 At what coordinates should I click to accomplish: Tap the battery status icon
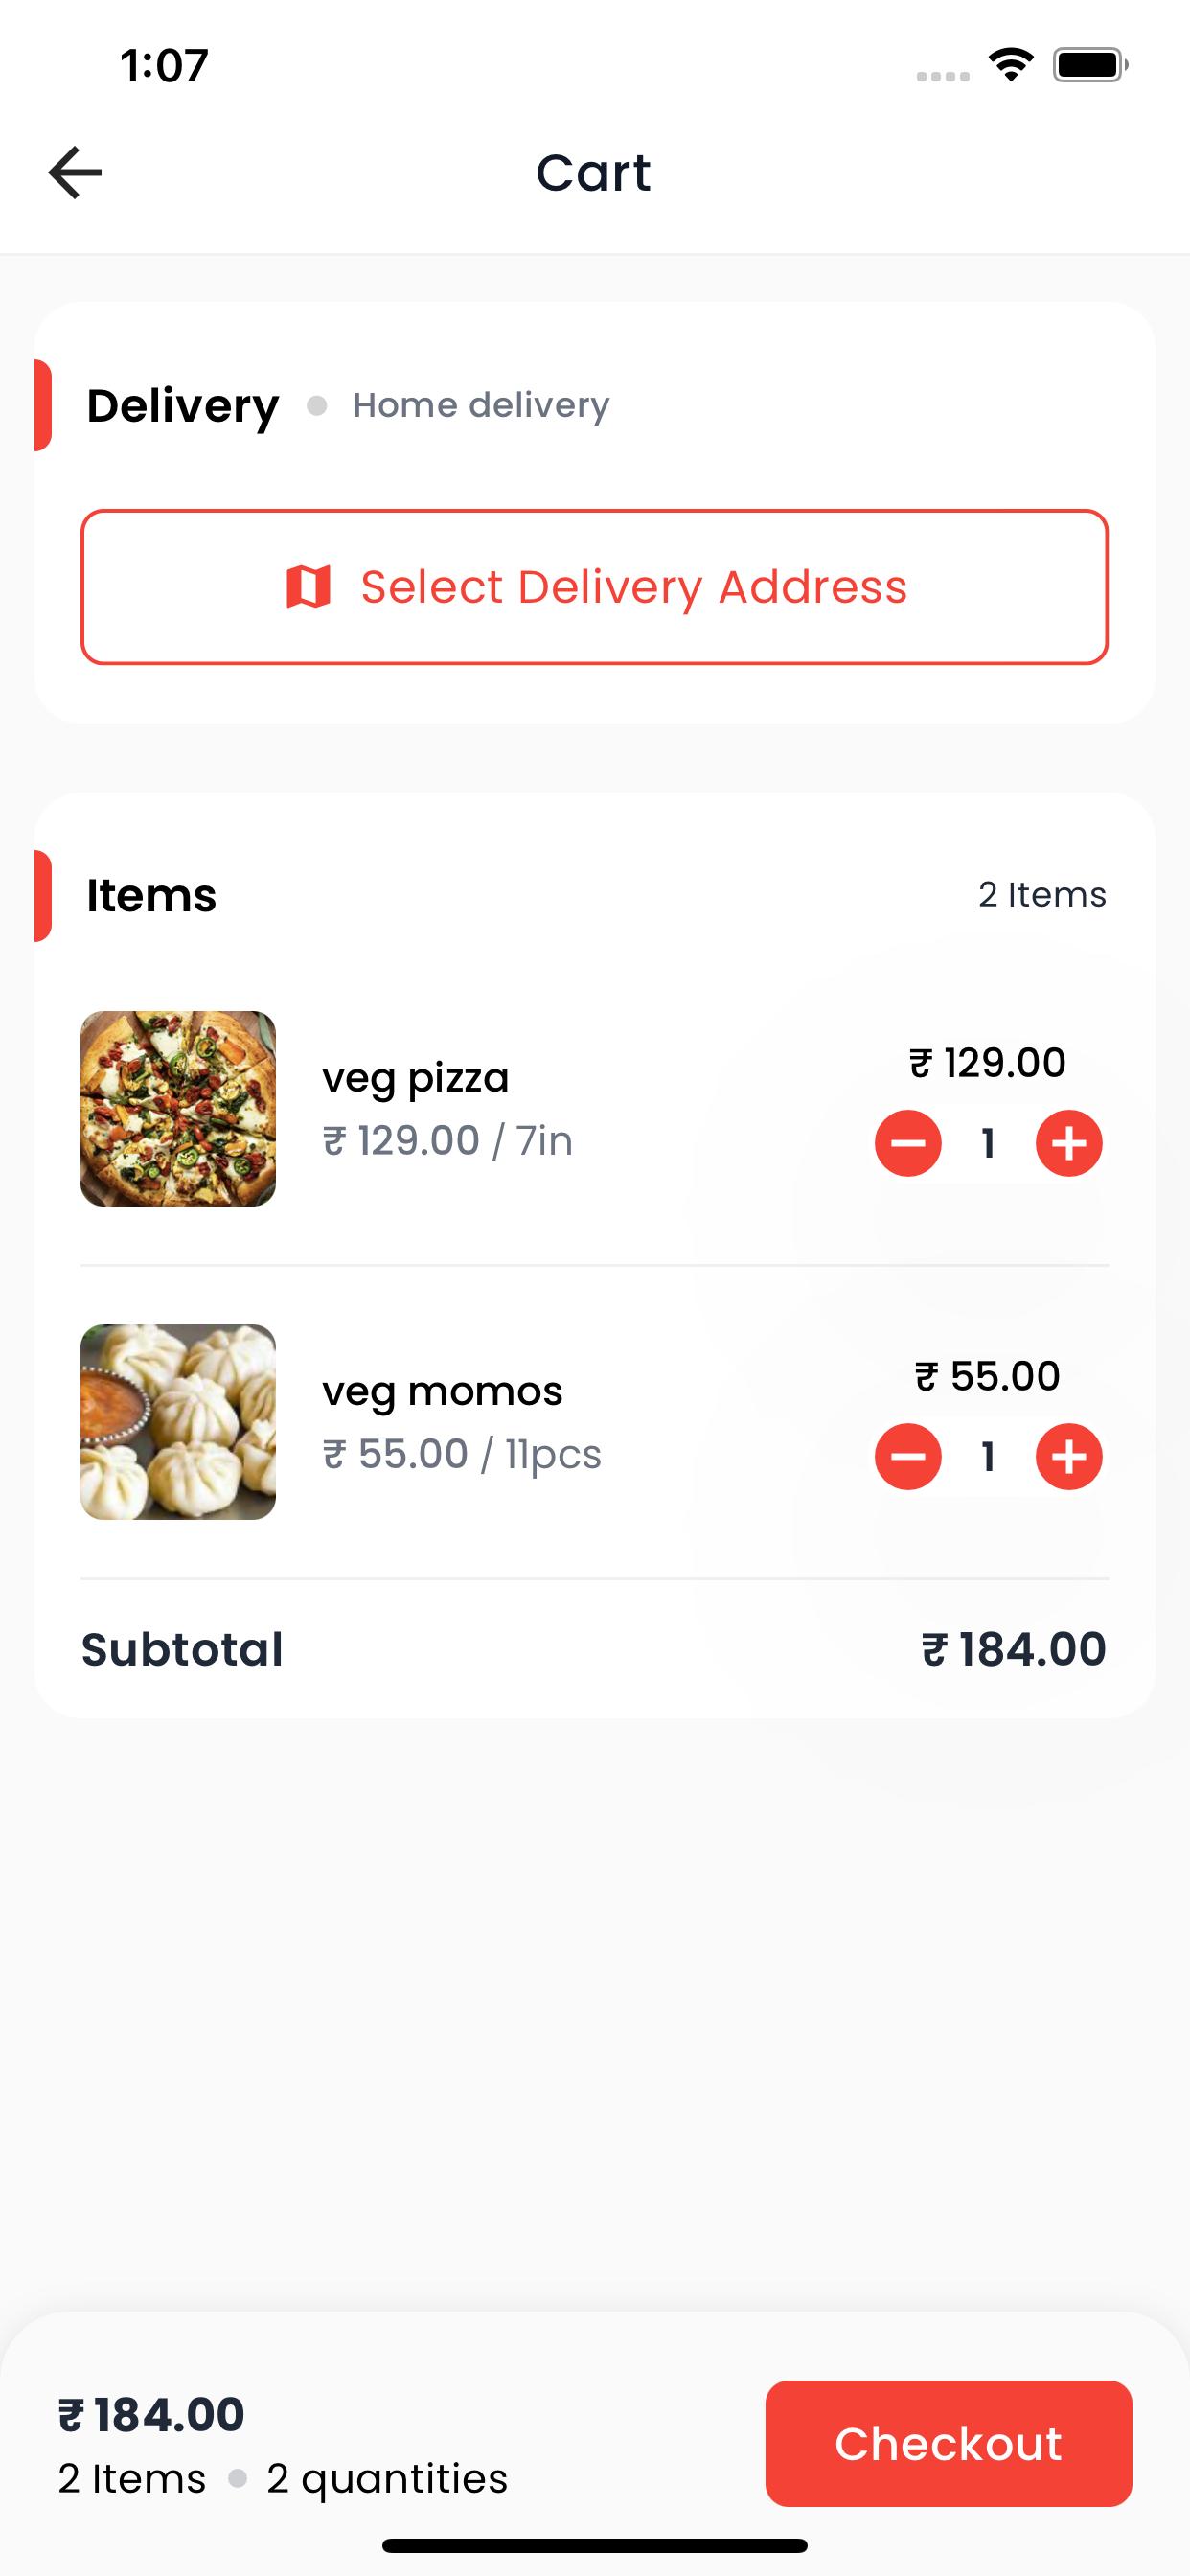pyautogui.click(x=1090, y=65)
